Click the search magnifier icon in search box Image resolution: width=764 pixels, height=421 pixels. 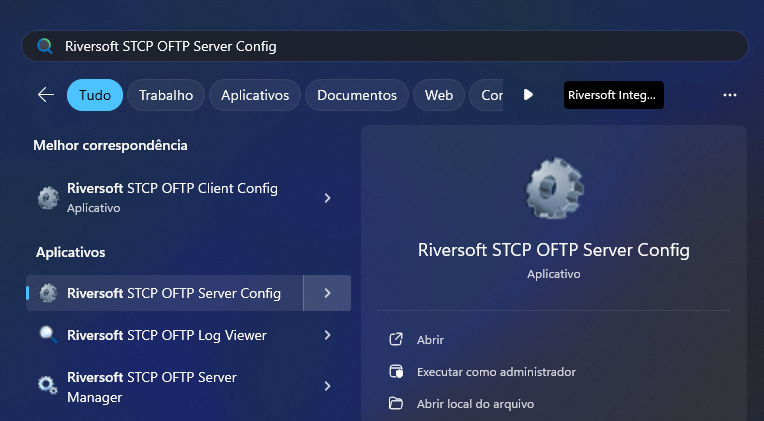pyautogui.click(x=45, y=46)
